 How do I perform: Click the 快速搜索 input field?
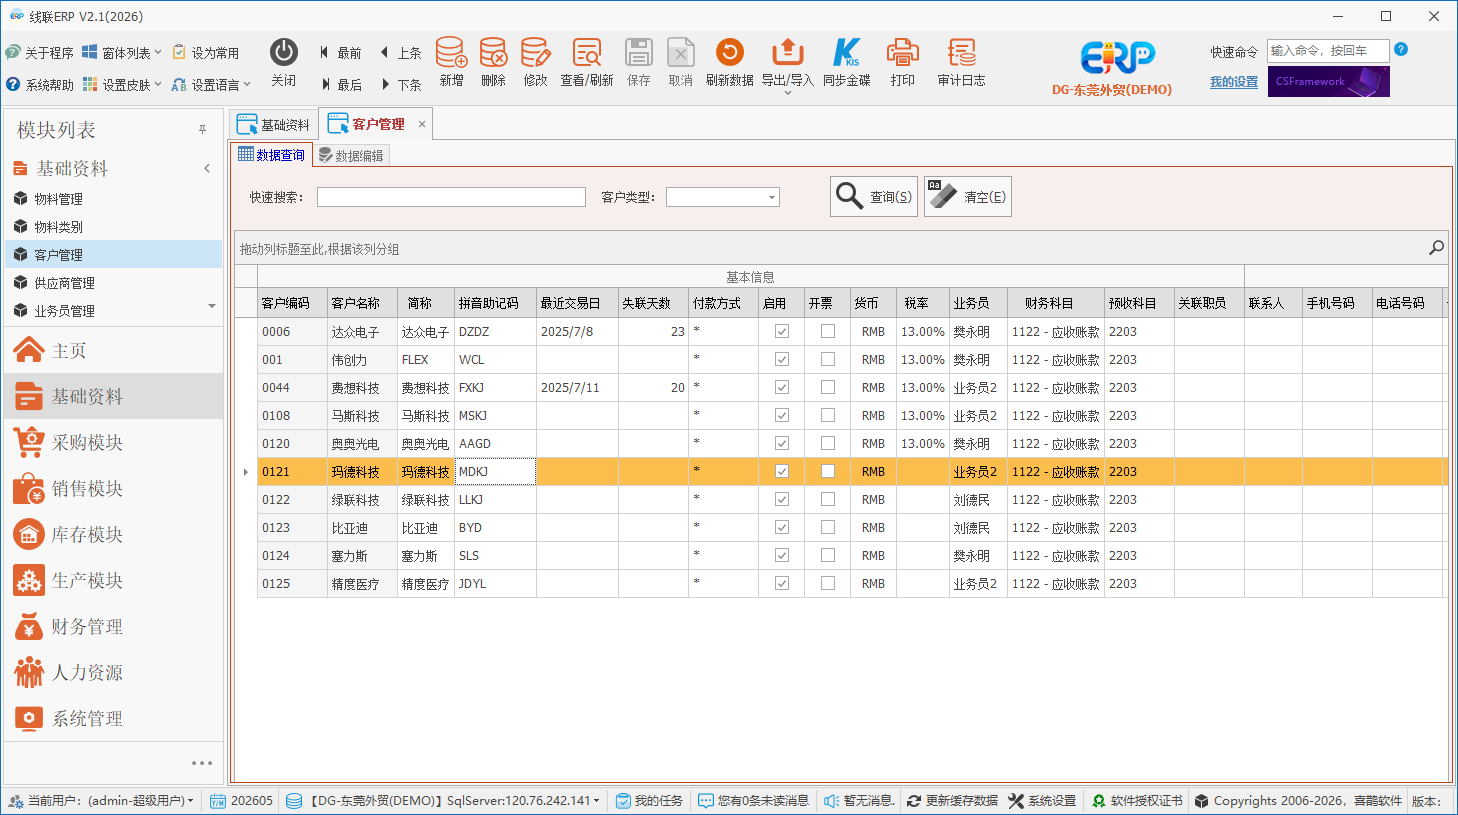pyautogui.click(x=451, y=197)
